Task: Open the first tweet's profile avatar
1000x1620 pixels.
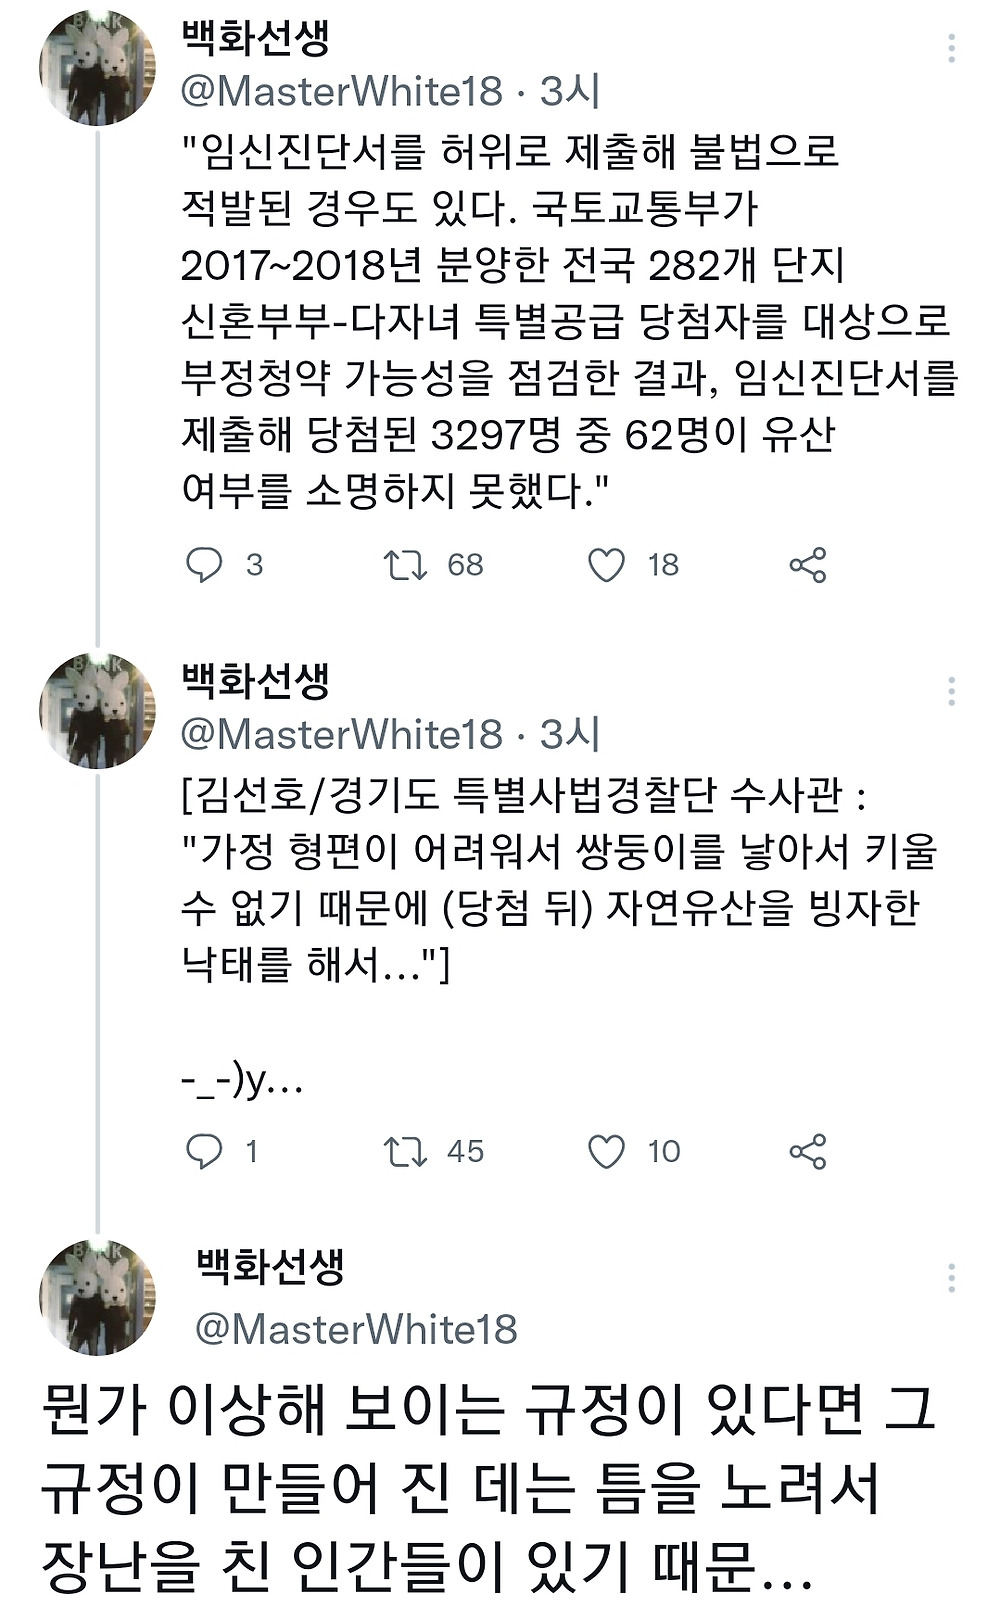Action: (97, 68)
